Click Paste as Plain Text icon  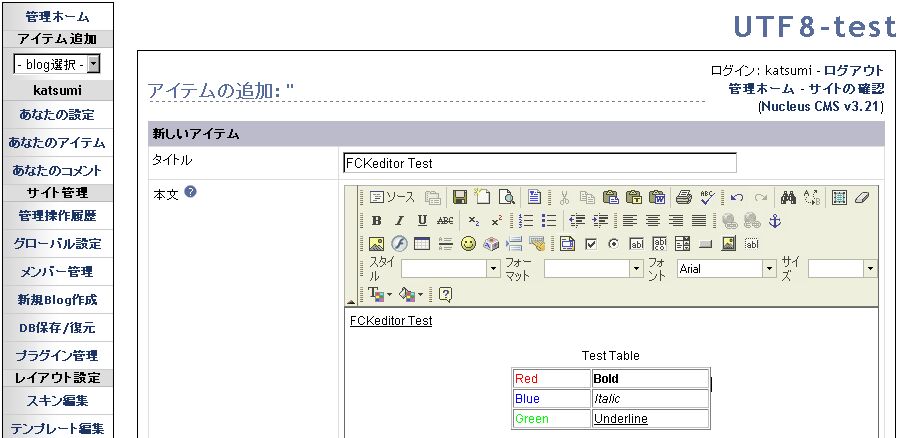point(634,197)
